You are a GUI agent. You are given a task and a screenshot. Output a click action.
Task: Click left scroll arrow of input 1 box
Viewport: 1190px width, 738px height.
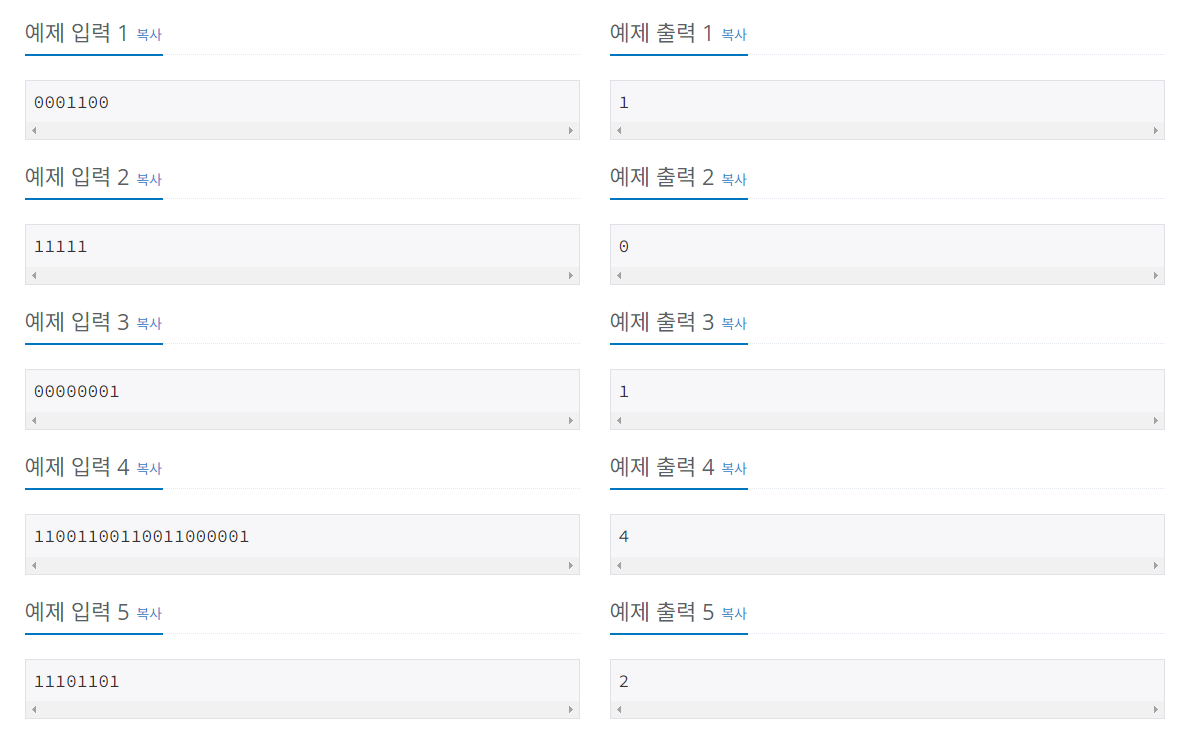34,131
